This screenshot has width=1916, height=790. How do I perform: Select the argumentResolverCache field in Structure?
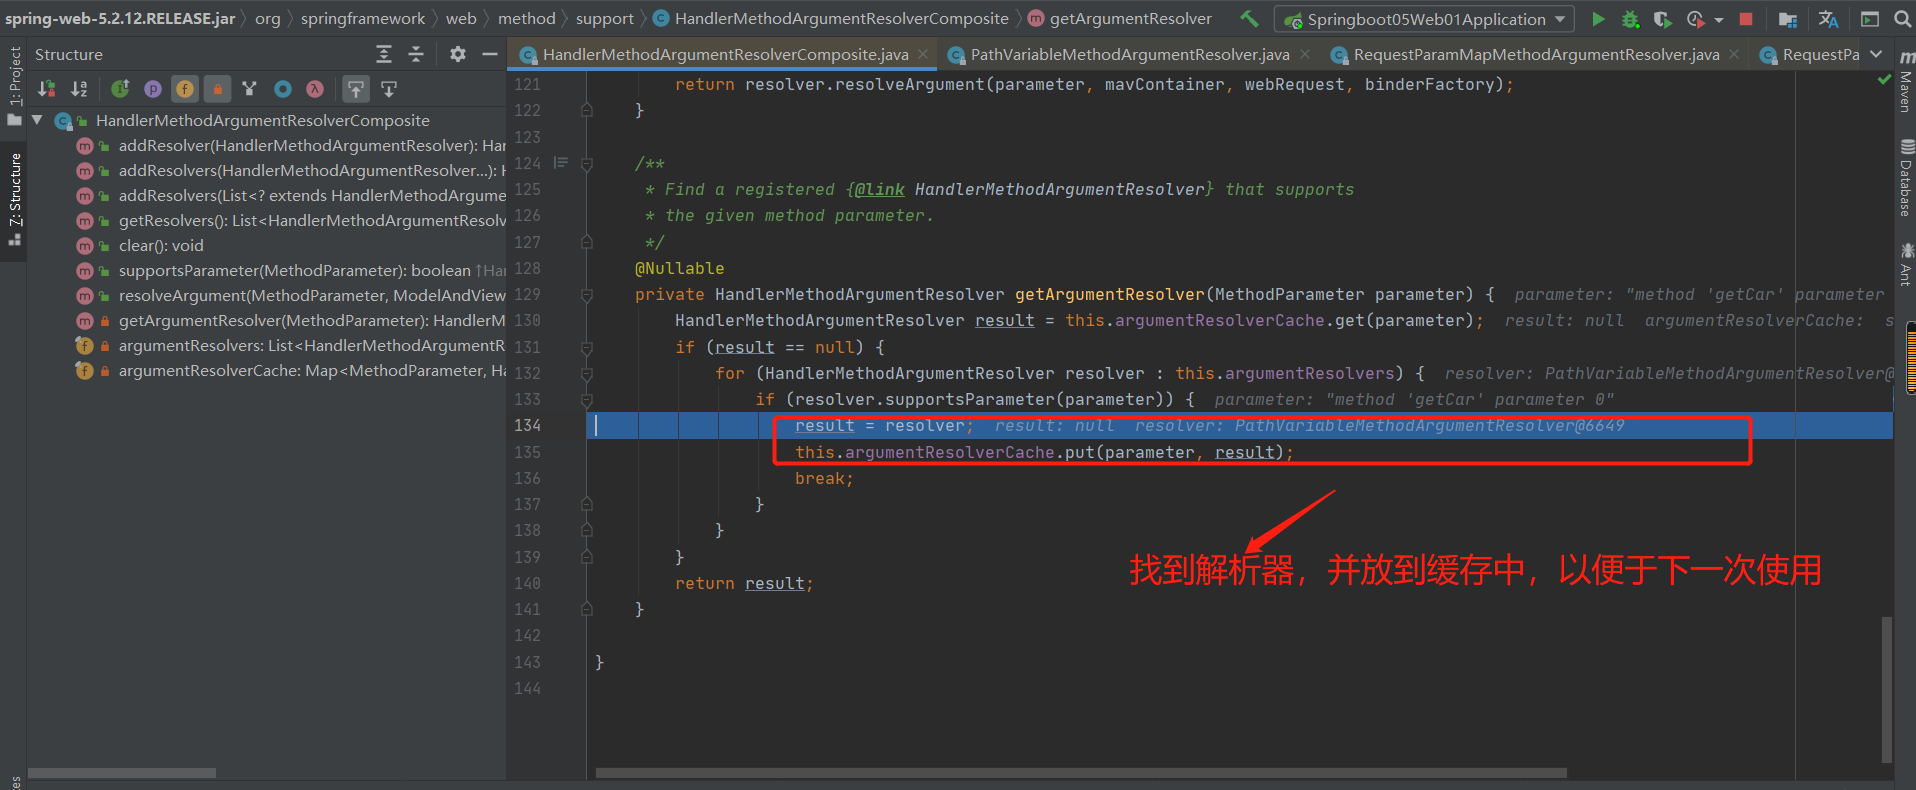coord(311,370)
